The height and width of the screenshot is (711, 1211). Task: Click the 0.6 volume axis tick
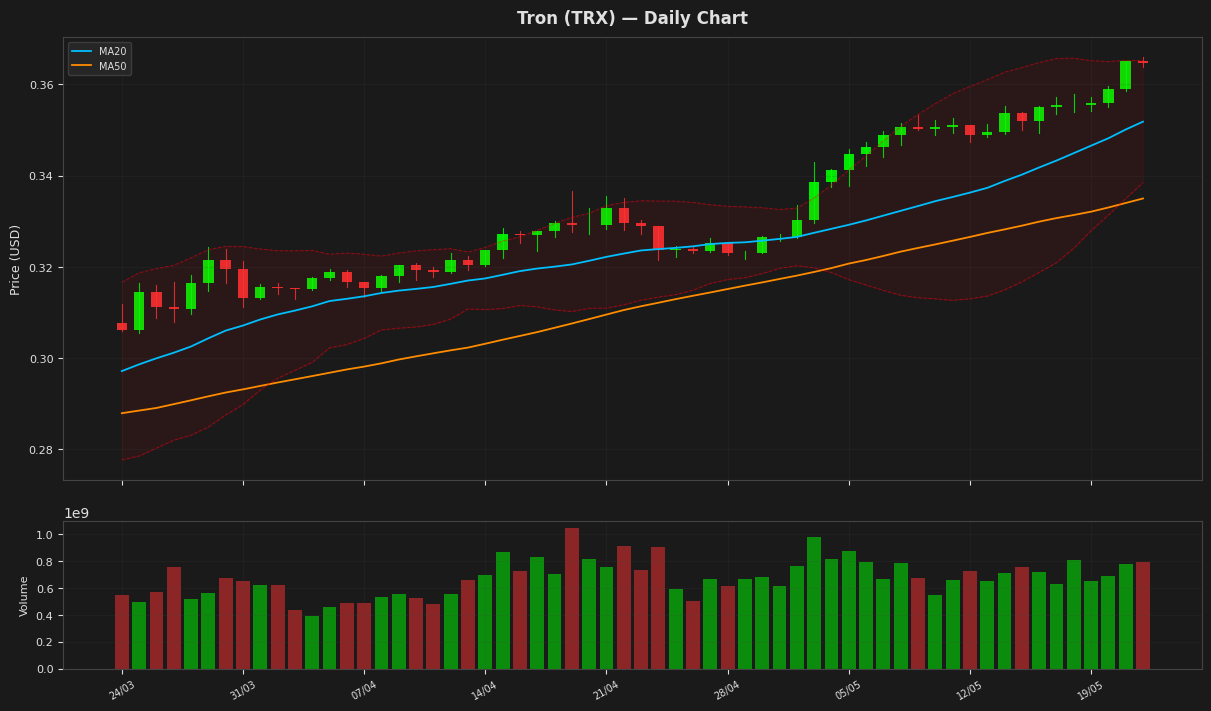pyautogui.click(x=46, y=589)
